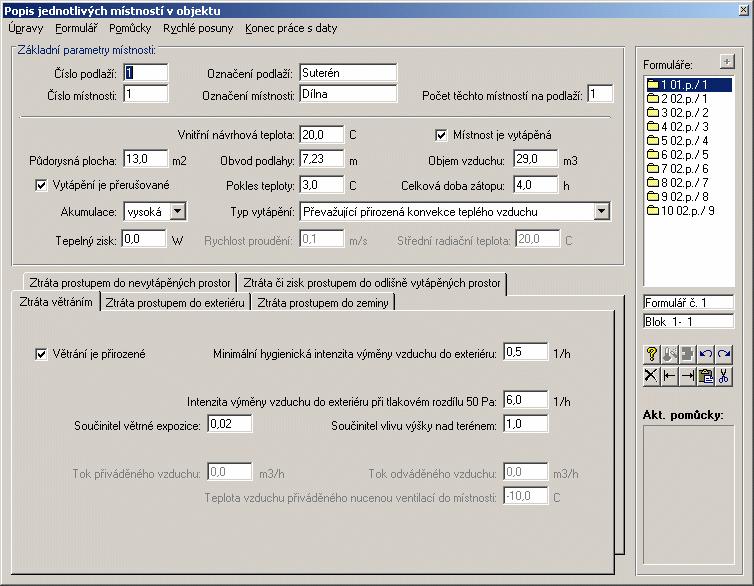Click the Celková doba zátopu field

(x=536, y=185)
